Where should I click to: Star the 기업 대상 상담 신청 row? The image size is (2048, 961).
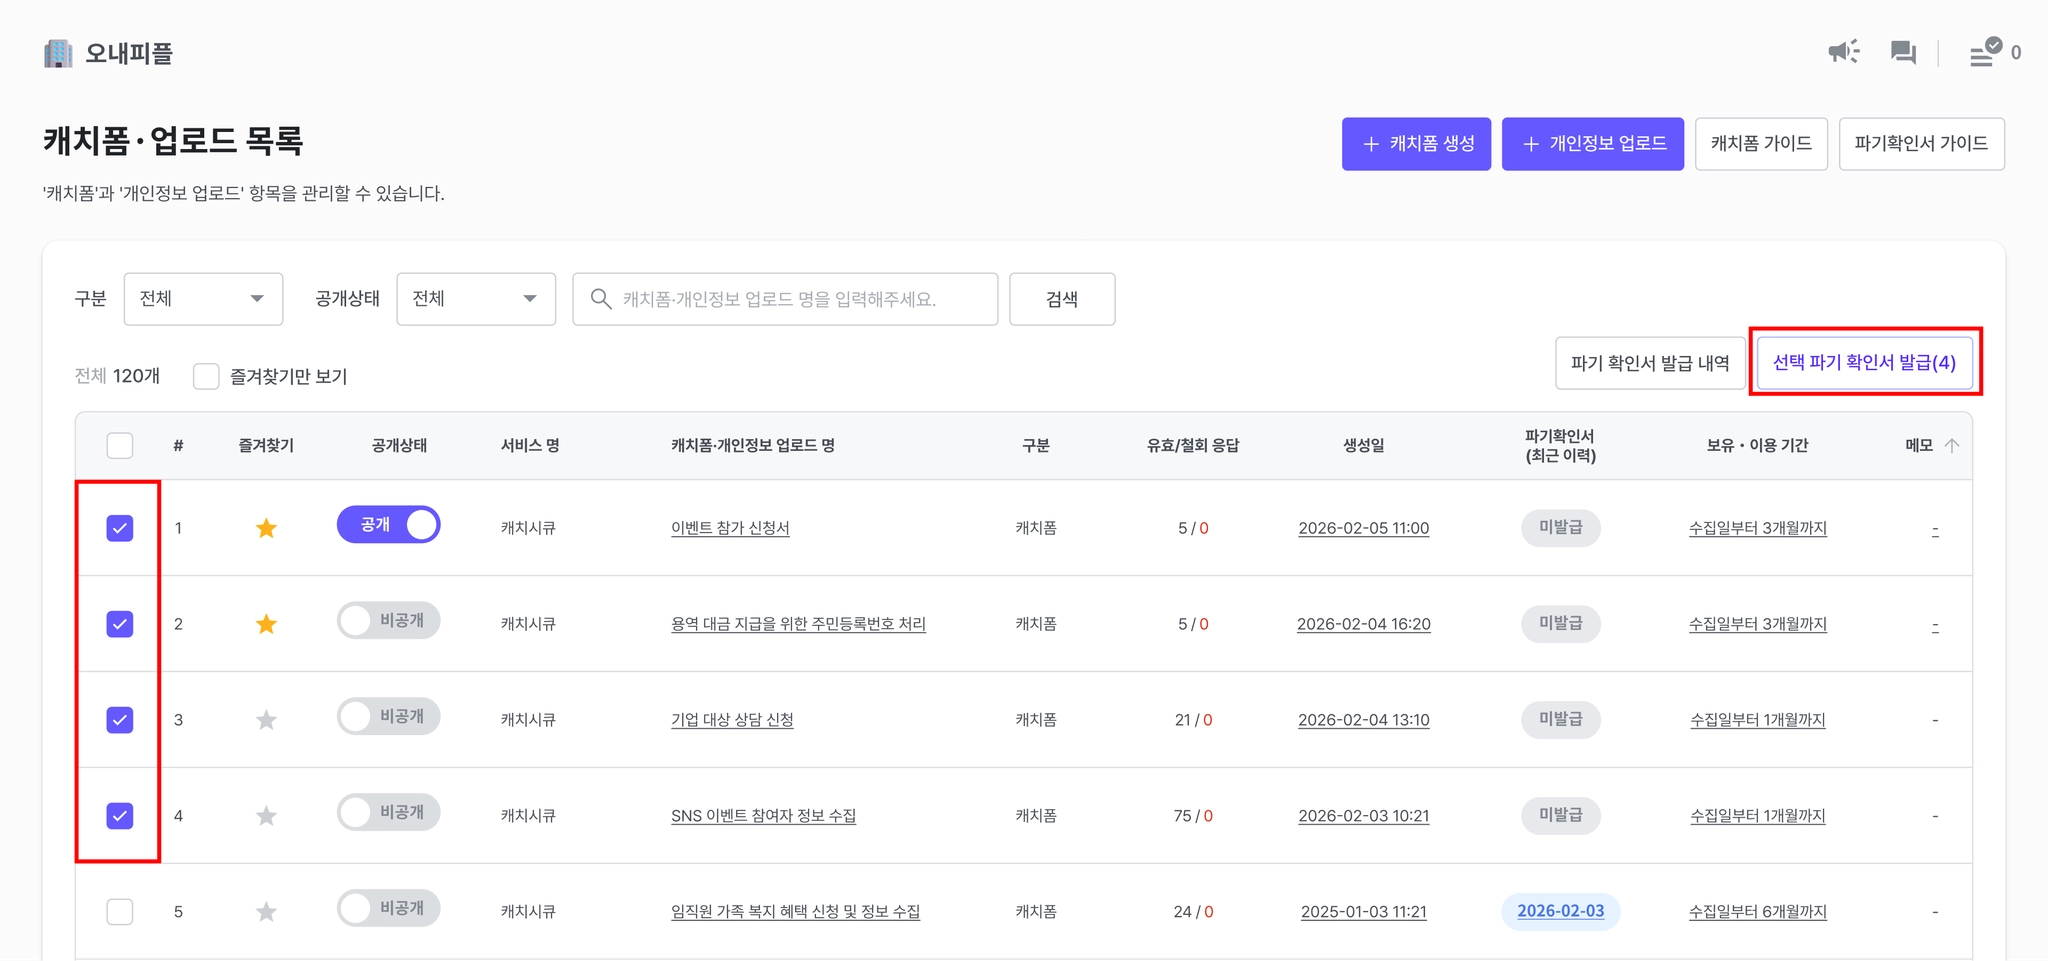pyautogui.click(x=266, y=720)
